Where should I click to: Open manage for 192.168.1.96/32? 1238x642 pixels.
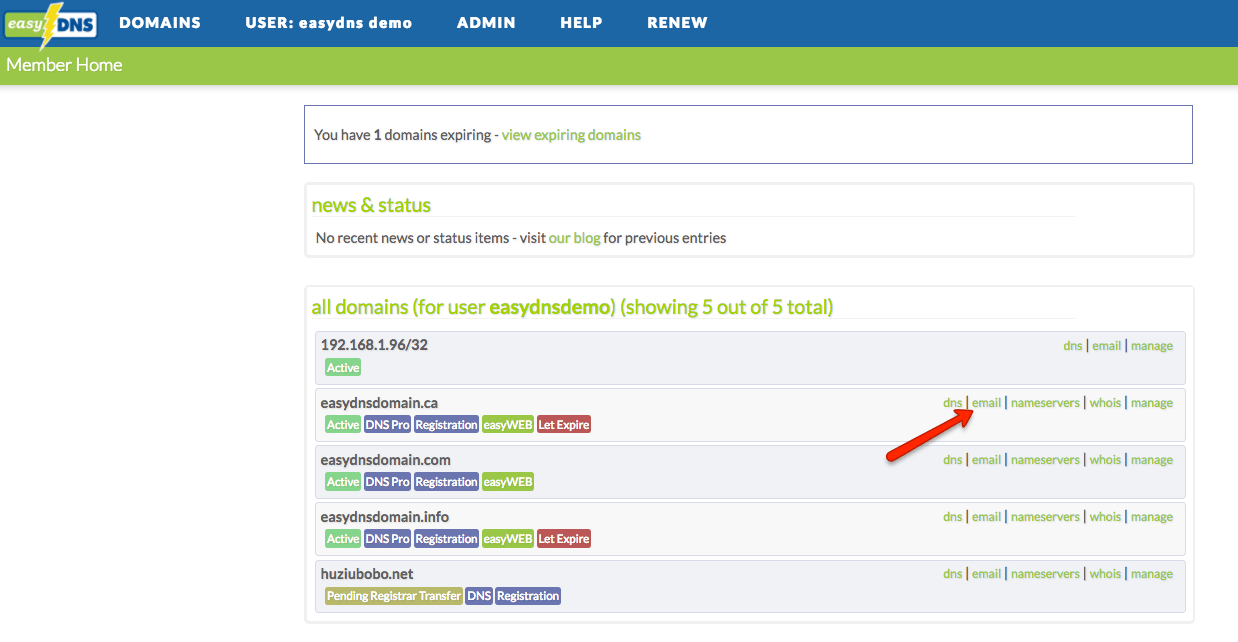click(x=1152, y=345)
